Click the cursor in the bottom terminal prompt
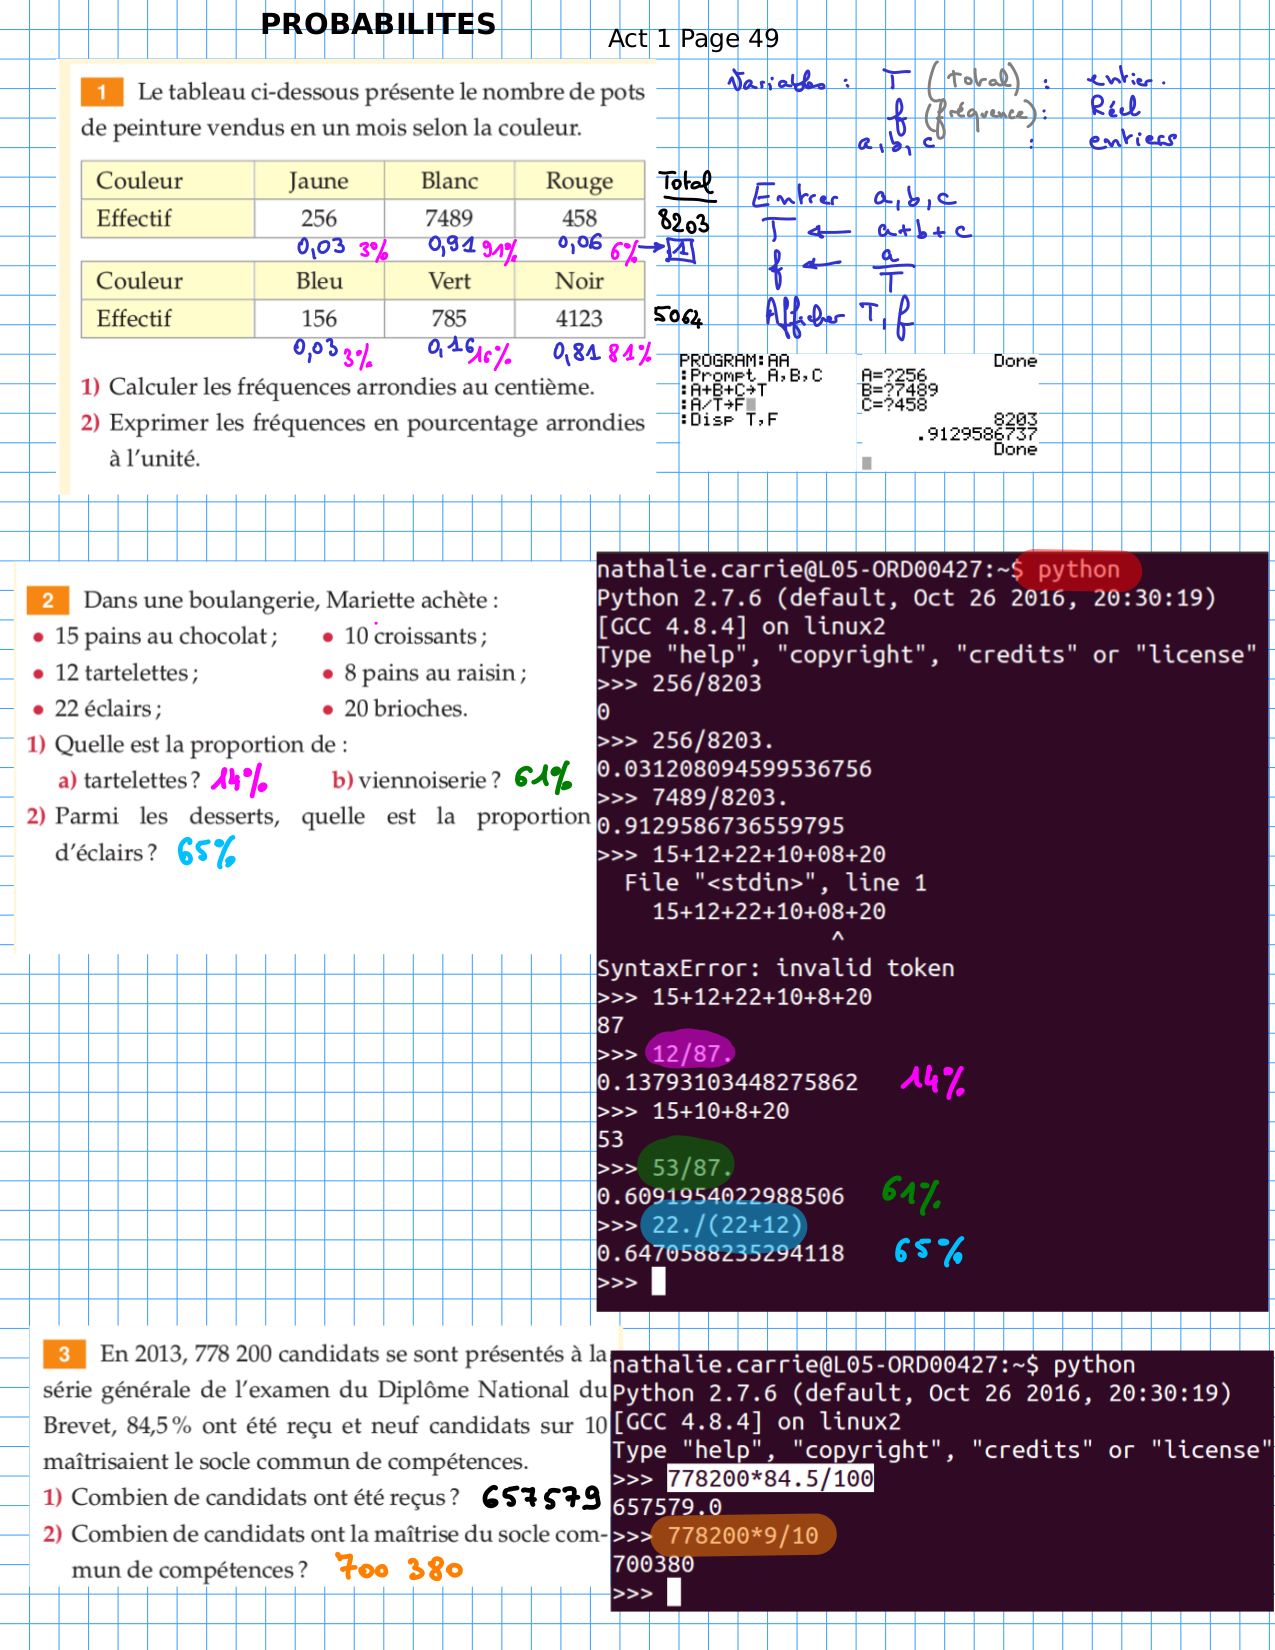 tap(674, 1592)
